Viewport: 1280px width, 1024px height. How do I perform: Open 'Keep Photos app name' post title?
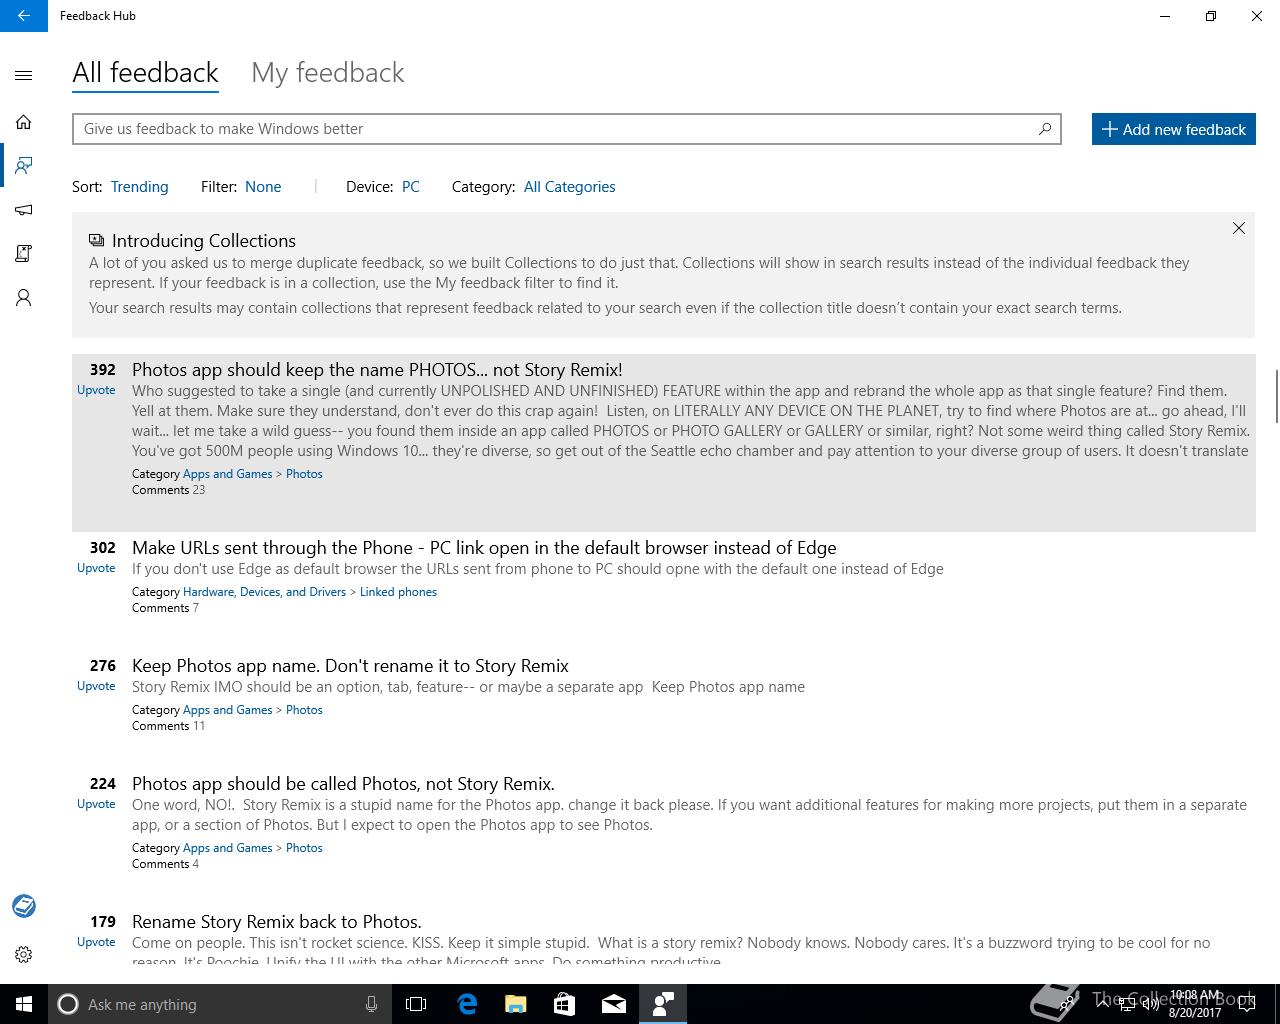[350, 666]
